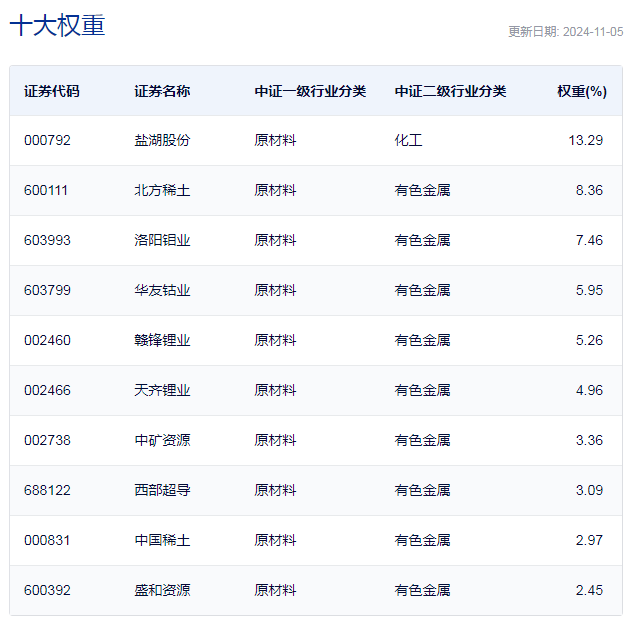The height and width of the screenshot is (624, 630).
Task: Click 有色金属 in the 西部超导 row
Action: pyautogui.click(x=422, y=490)
